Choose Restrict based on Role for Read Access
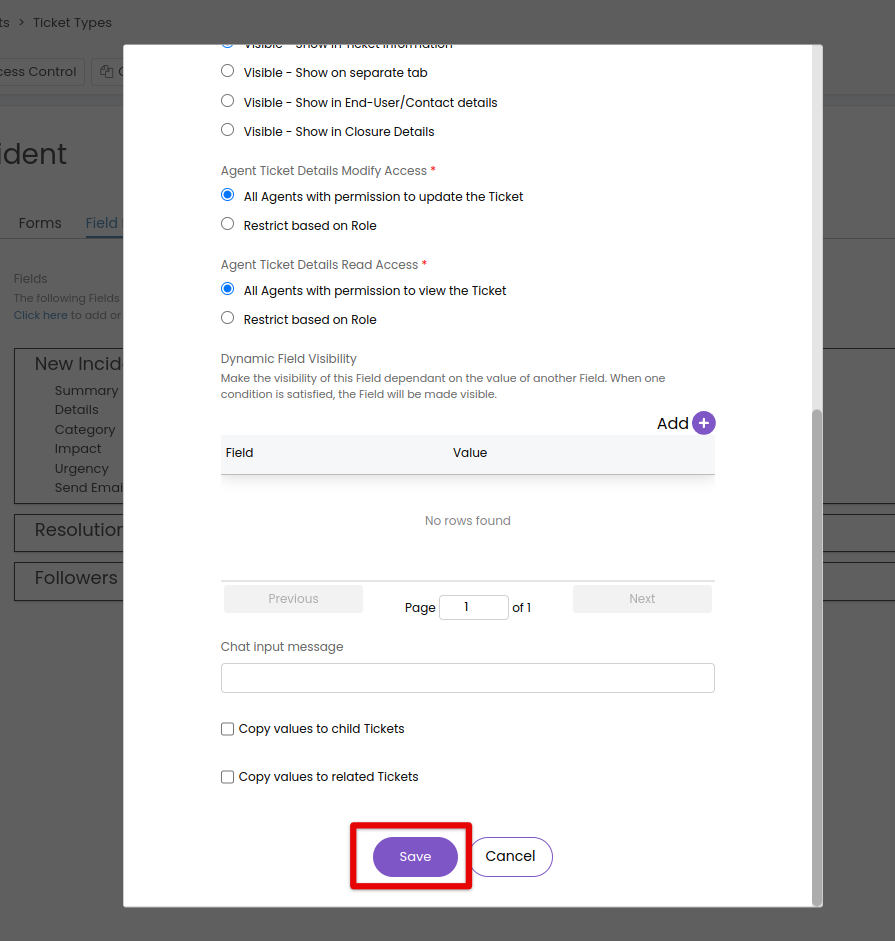 [227, 319]
